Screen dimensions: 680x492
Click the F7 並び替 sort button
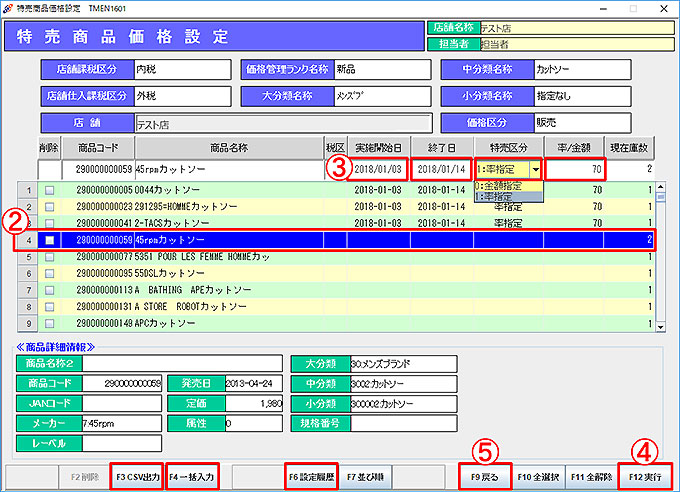click(364, 474)
